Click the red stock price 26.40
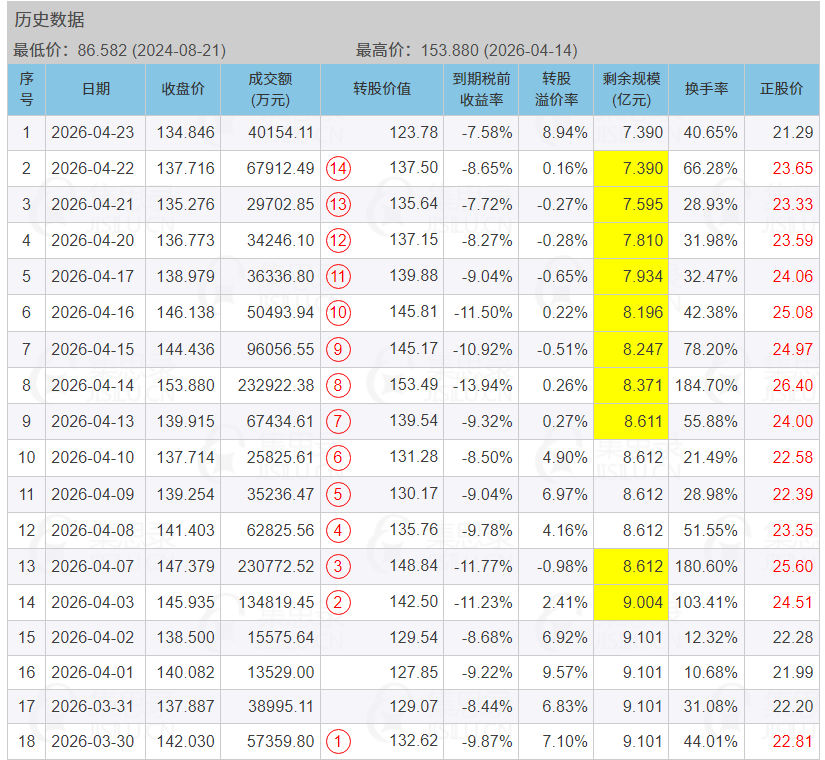 coord(784,385)
